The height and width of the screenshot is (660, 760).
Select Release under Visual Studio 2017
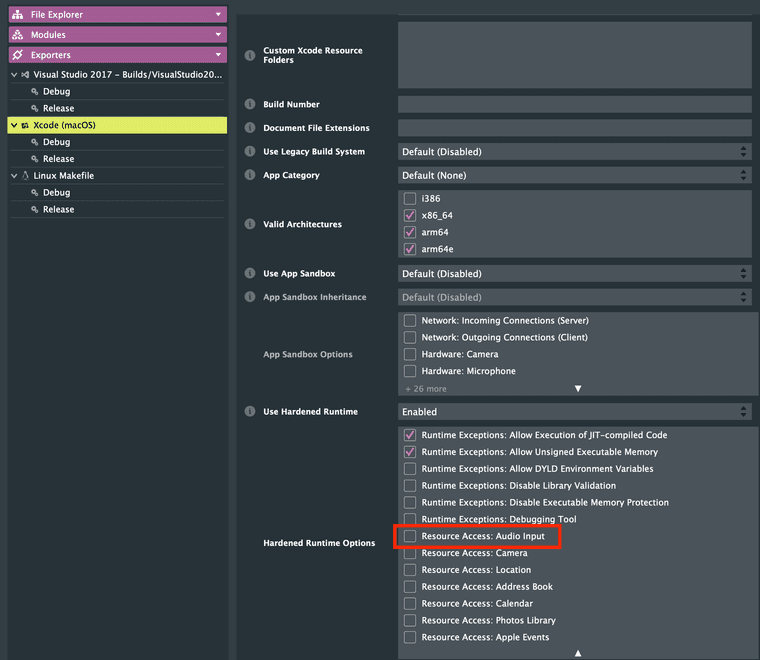pos(58,108)
